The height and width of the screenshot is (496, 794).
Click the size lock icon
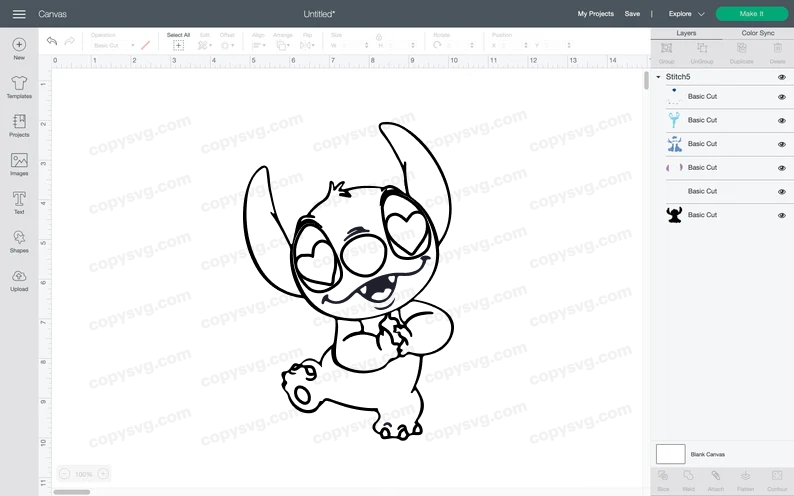coord(379,37)
